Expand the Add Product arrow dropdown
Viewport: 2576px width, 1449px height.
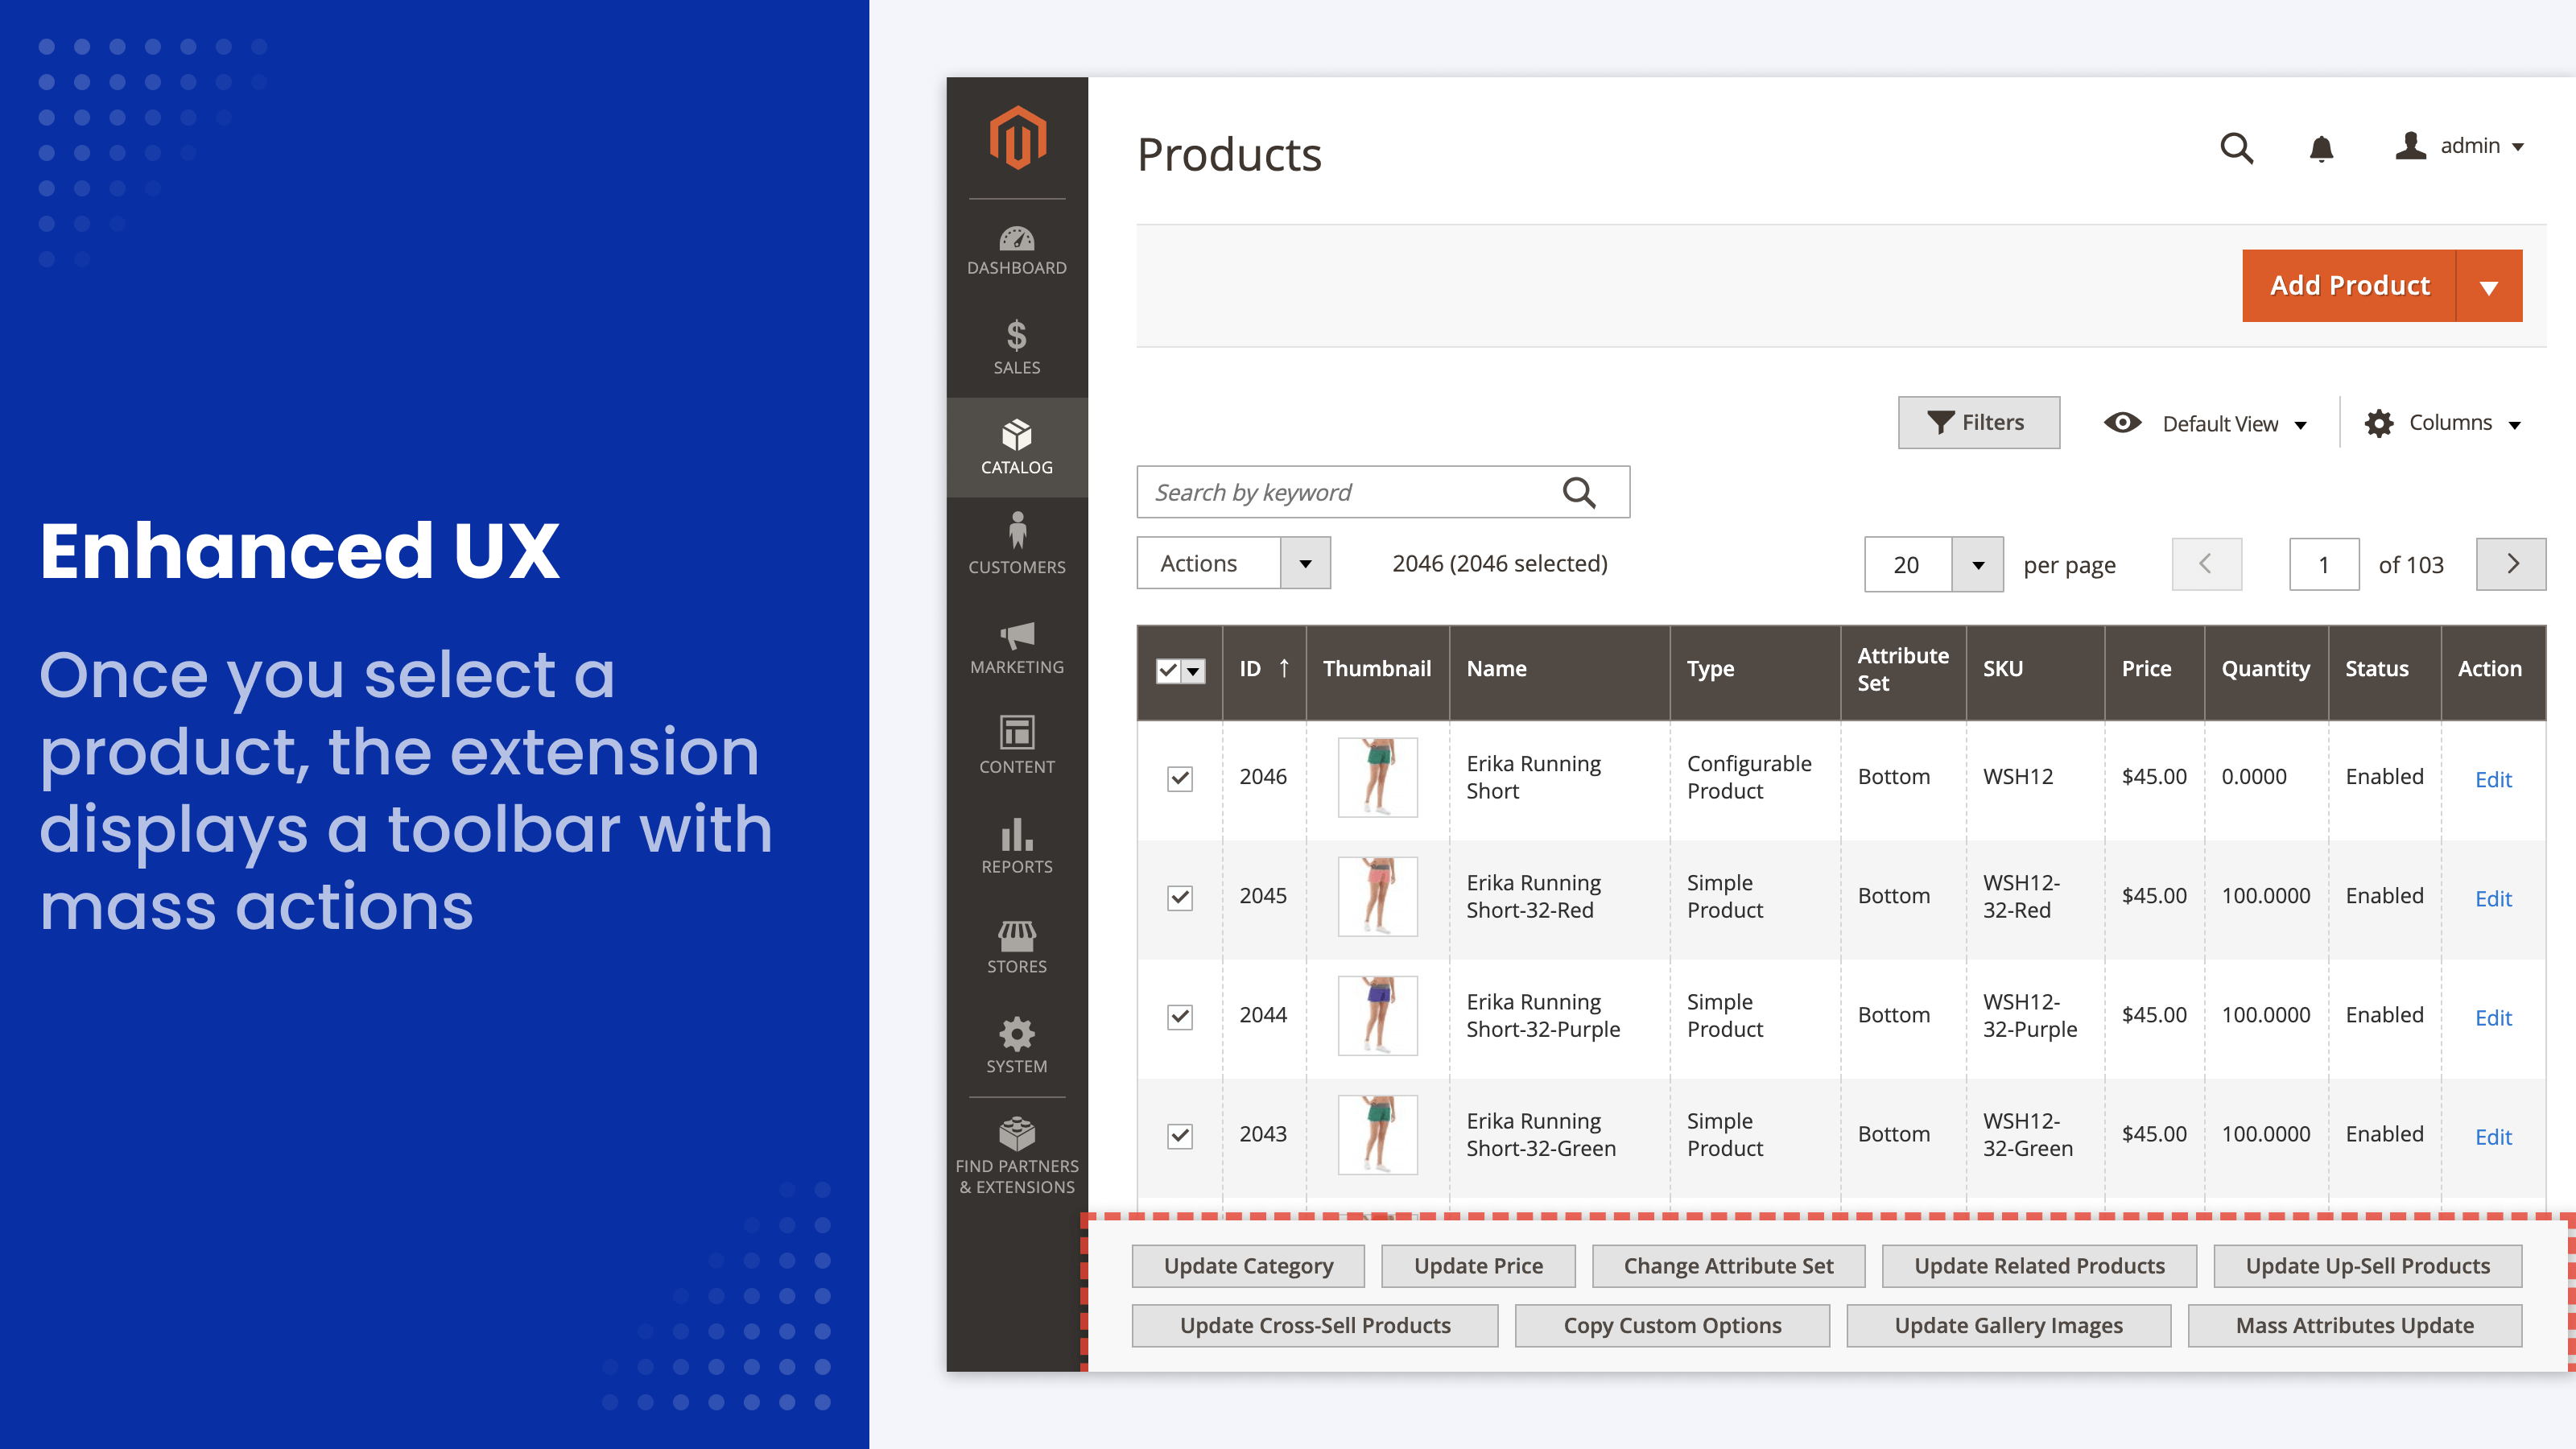[x=2489, y=286]
